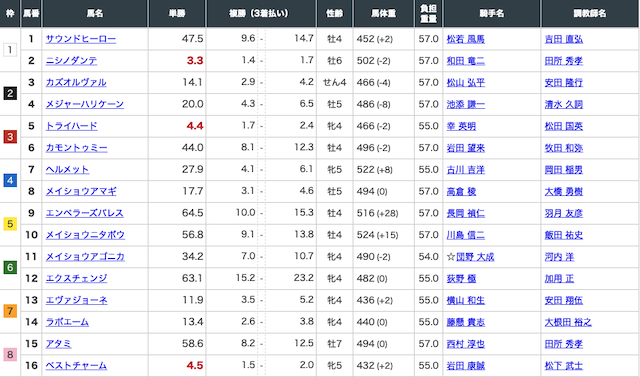
Task: Click the pink frame 8 badge
Action: click(10, 355)
